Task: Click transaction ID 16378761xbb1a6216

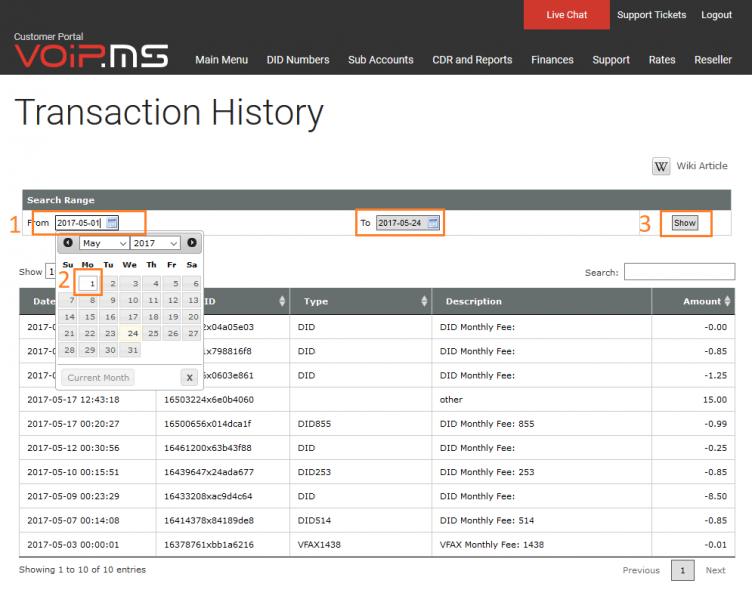Action: pyautogui.click(x=209, y=545)
